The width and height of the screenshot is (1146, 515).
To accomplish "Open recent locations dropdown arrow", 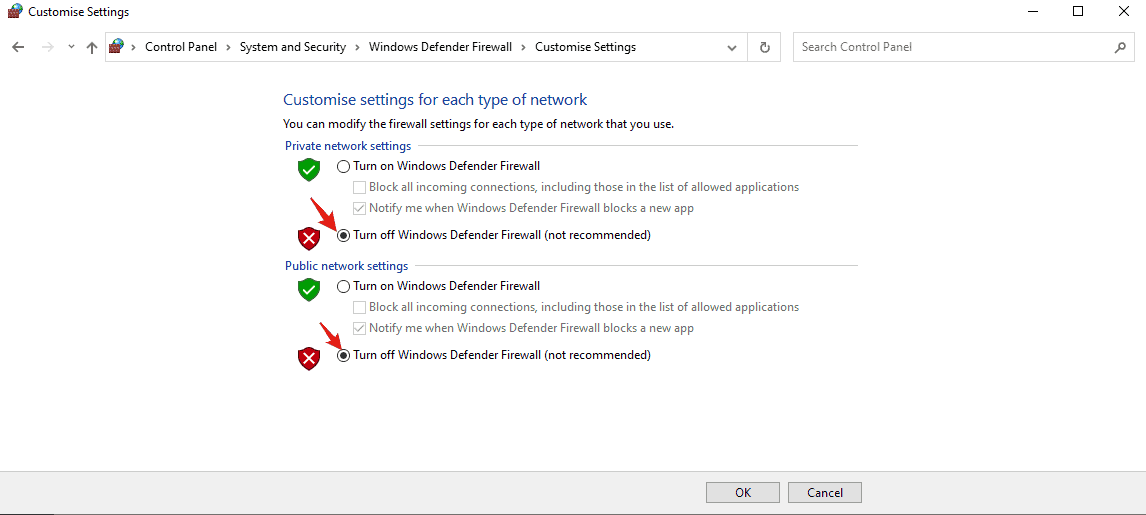I will pyautogui.click(x=71, y=47).
